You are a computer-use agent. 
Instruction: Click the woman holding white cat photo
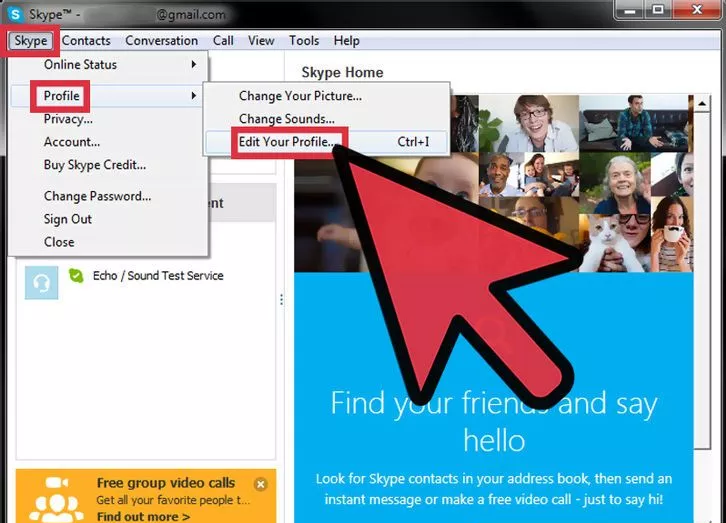click(x=615, y=243)
